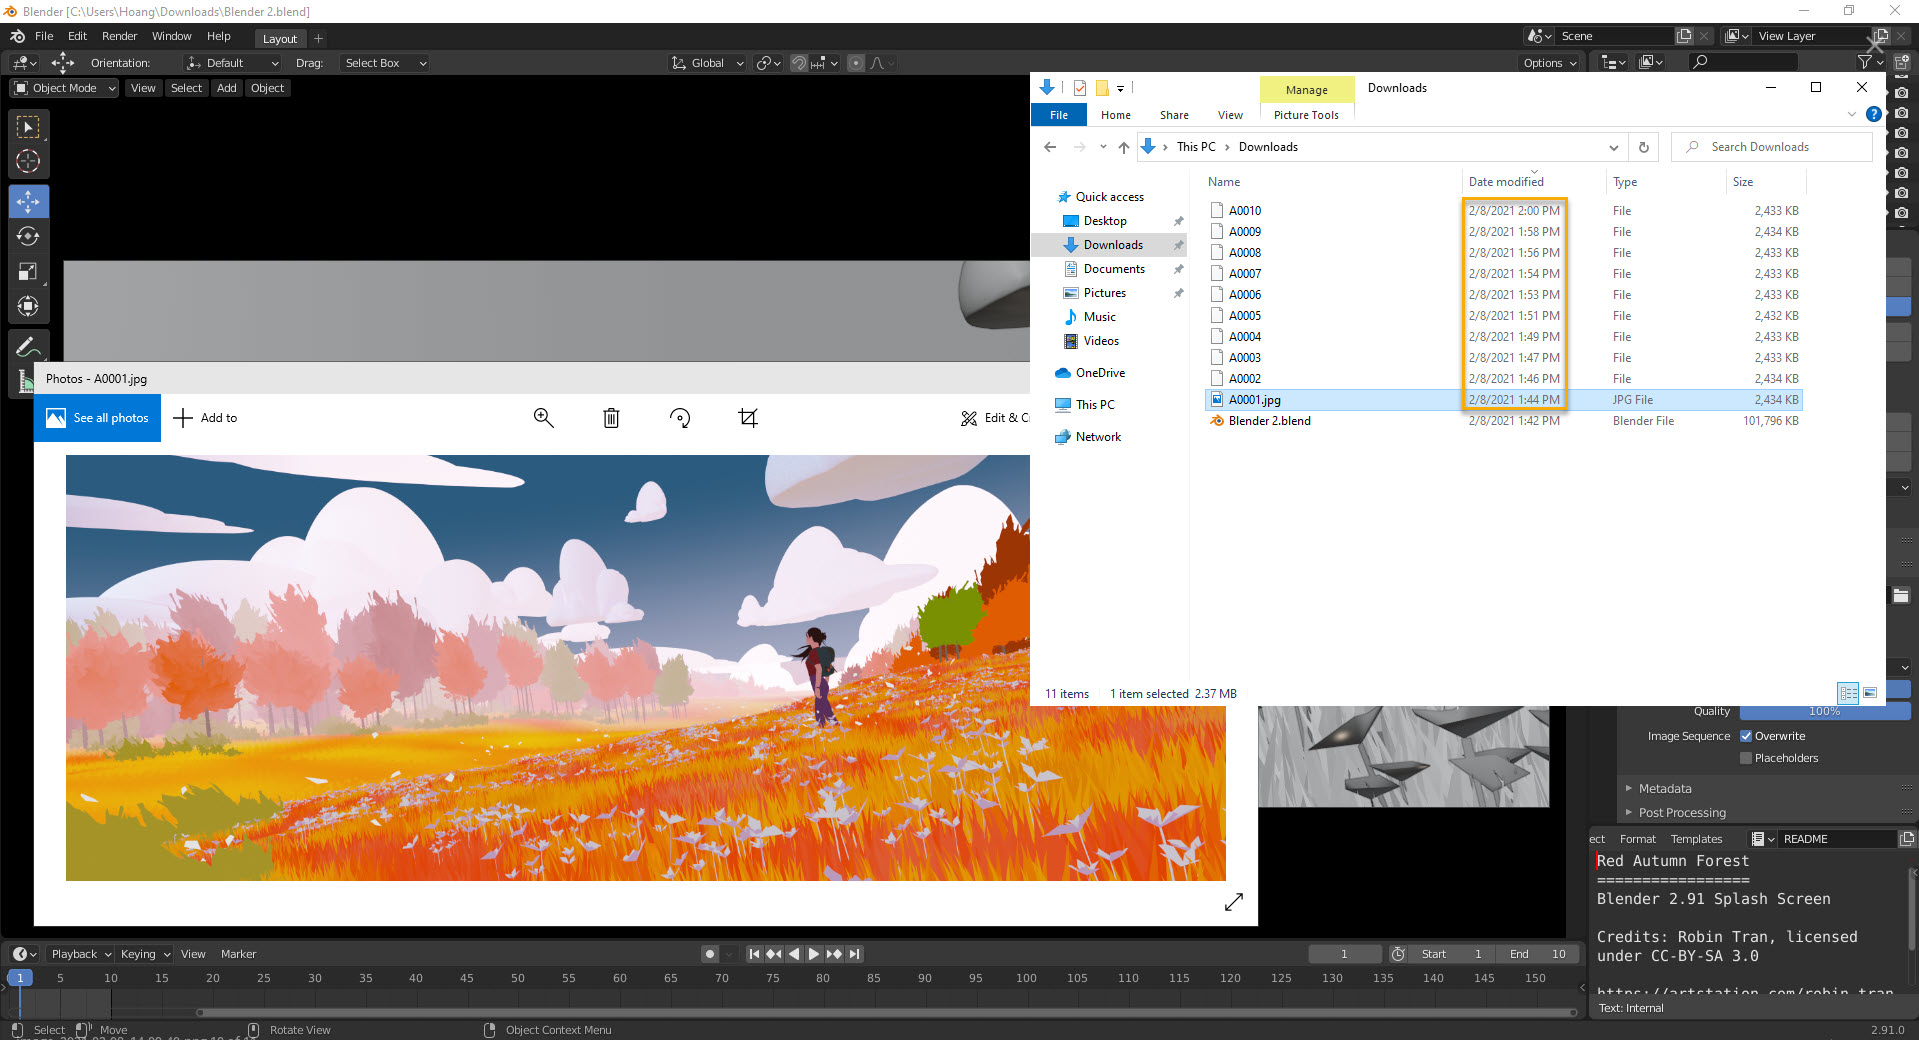Click the delete trash icon in Photos

(611, 418)
